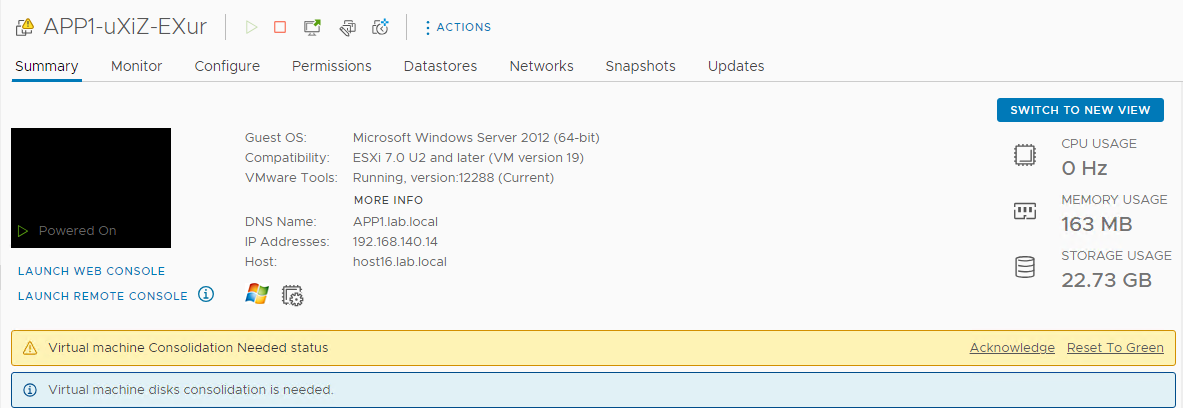
Task: Click the Launch Web Console link
Action: [91, 271]
